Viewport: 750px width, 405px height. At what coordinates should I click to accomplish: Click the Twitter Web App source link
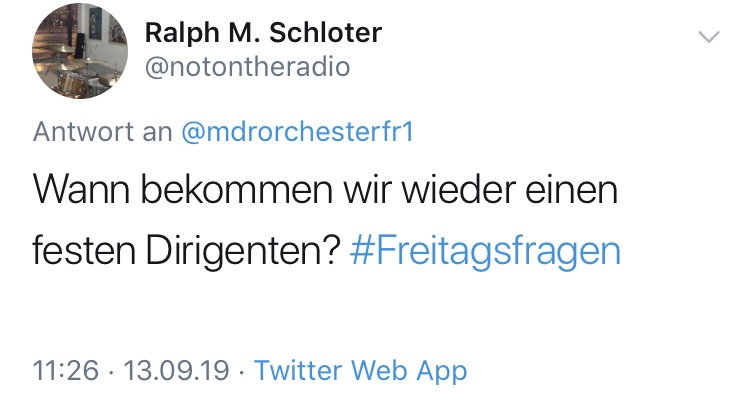tap(360, 371)
